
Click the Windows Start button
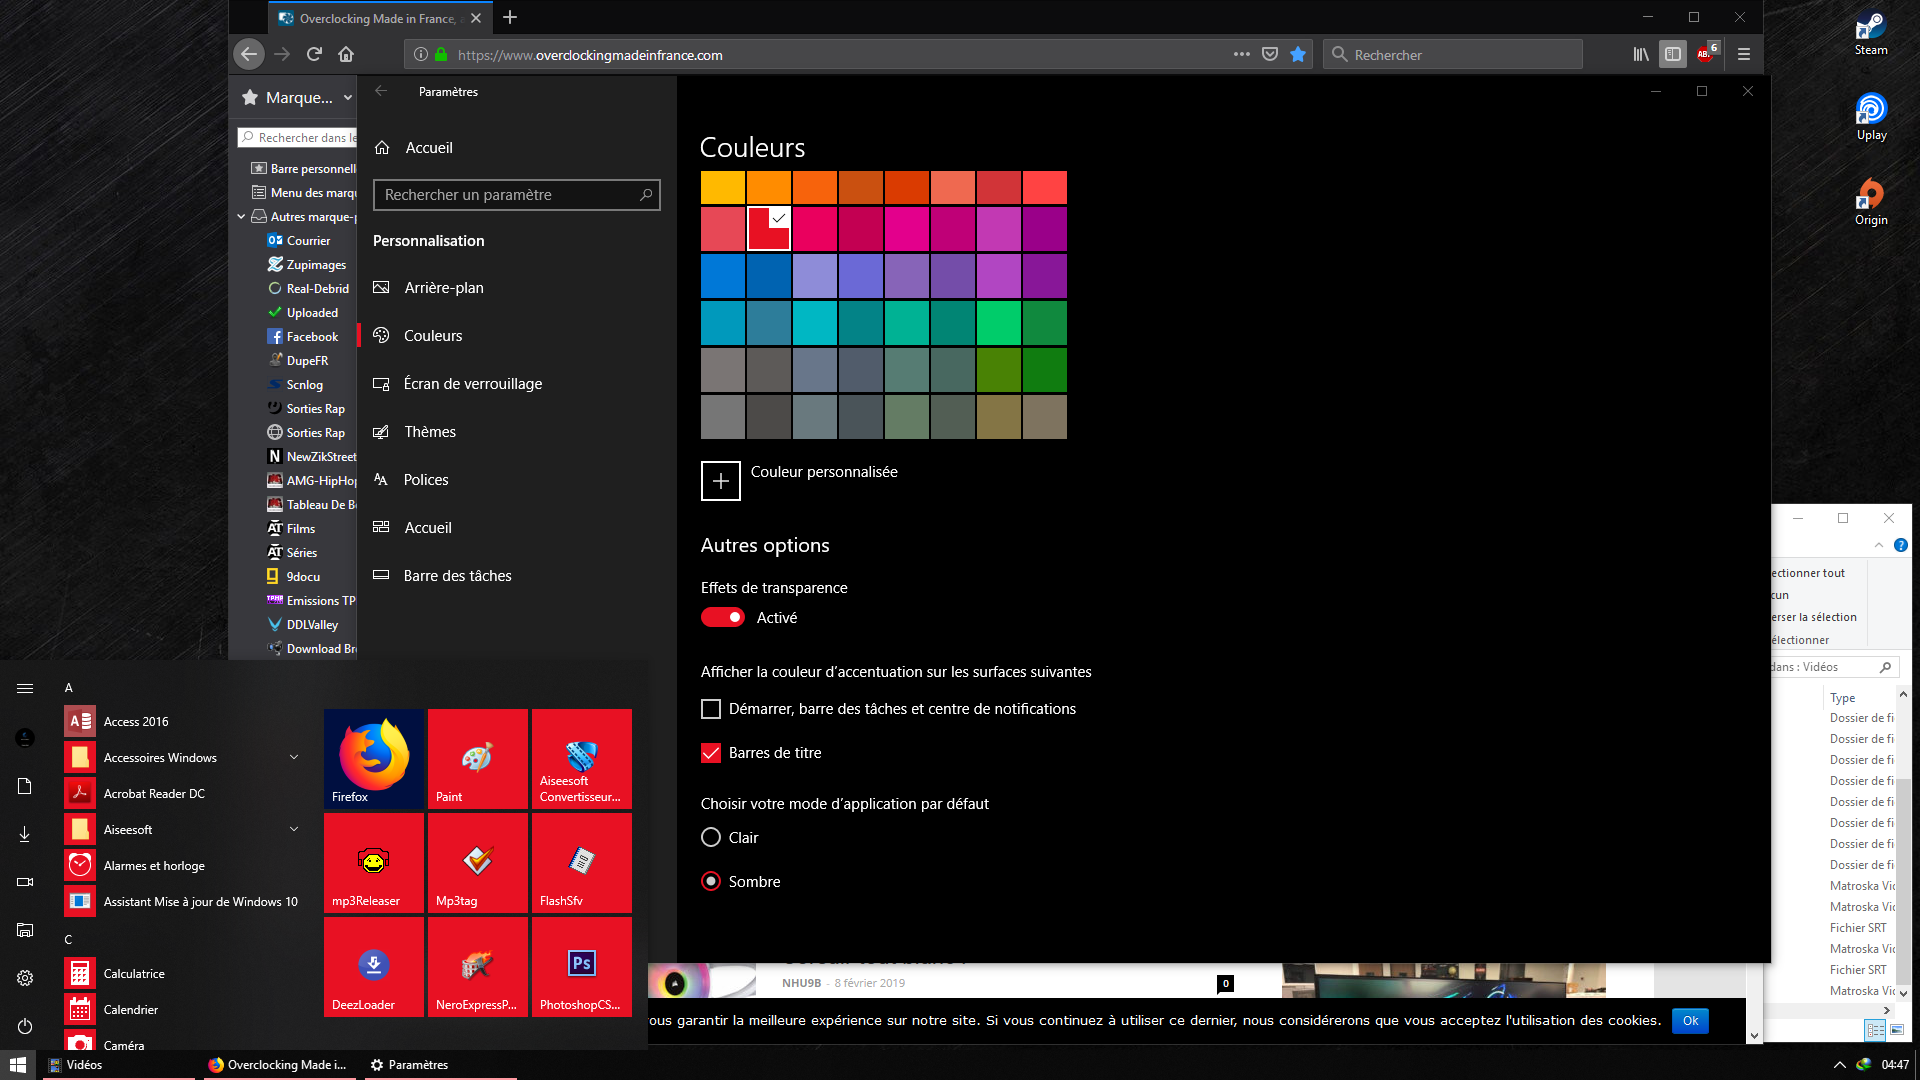point(18,1065)
